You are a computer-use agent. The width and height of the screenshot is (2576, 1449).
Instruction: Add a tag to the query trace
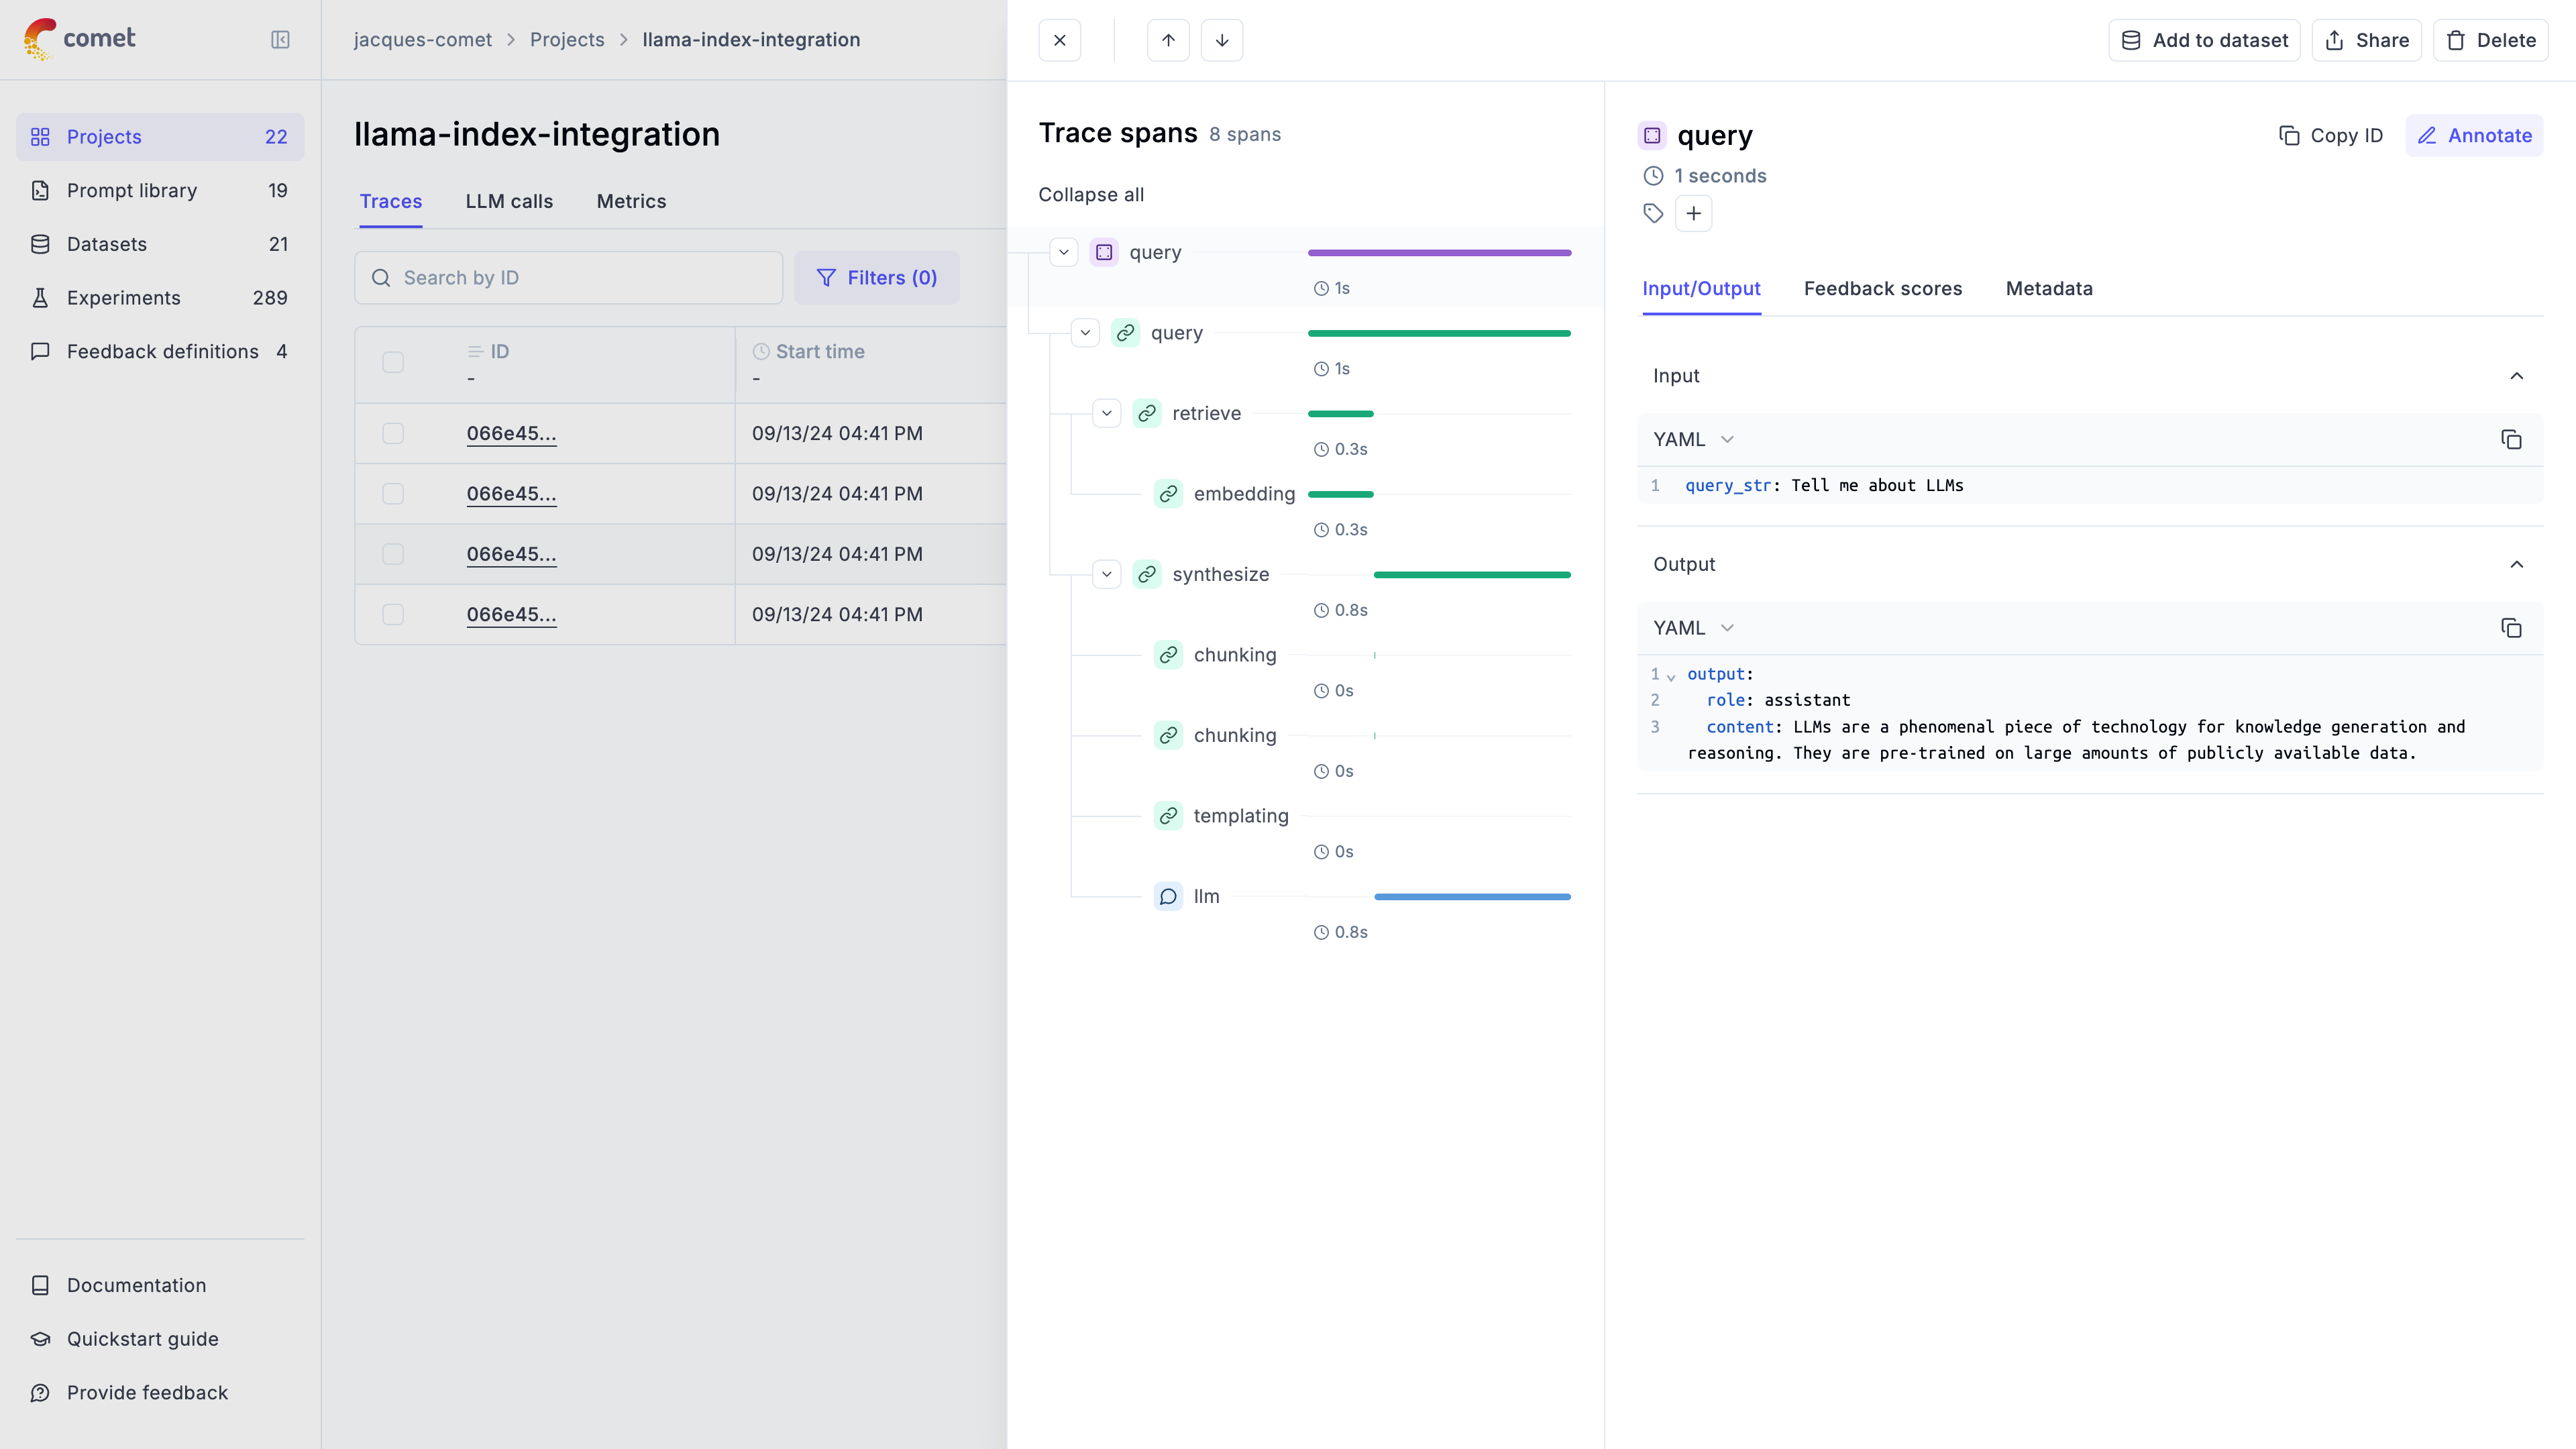point(1694,213)
